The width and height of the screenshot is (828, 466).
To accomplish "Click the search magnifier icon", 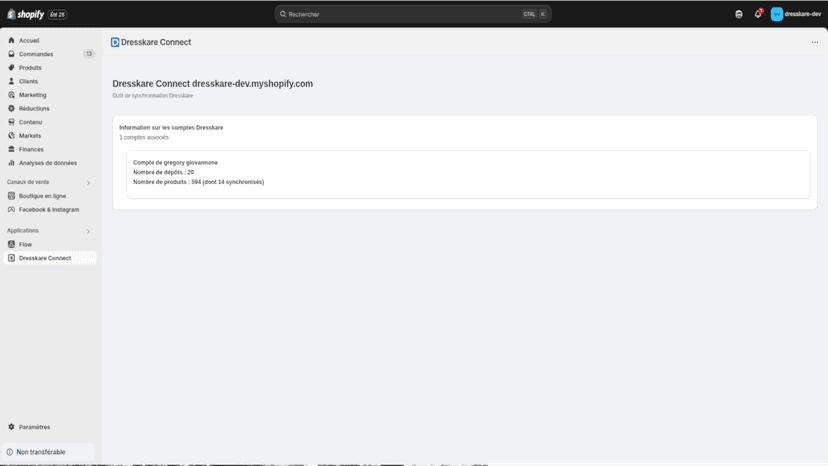I will (x=283, y=14).
